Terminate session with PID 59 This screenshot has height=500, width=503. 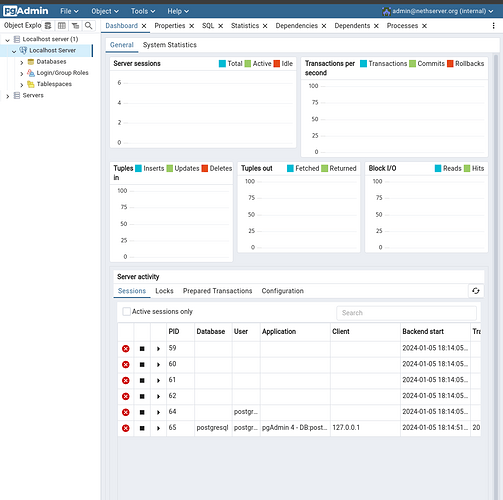(x=126, y=349)
